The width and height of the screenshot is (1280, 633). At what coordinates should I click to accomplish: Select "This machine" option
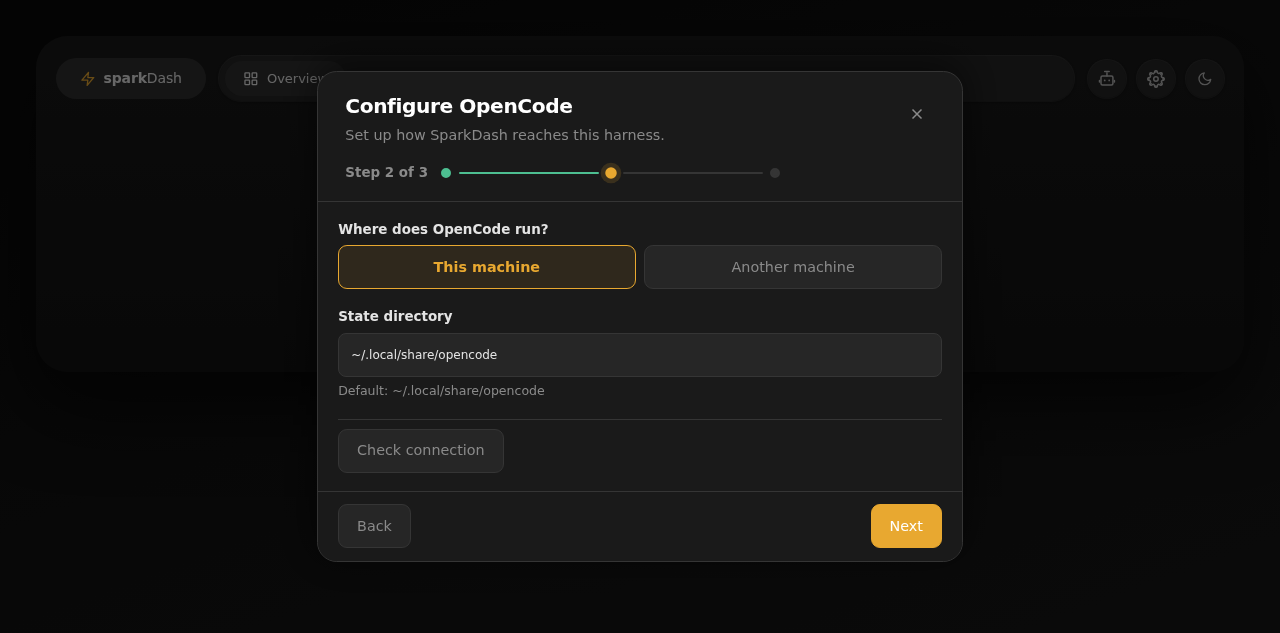tap(487, 267)
